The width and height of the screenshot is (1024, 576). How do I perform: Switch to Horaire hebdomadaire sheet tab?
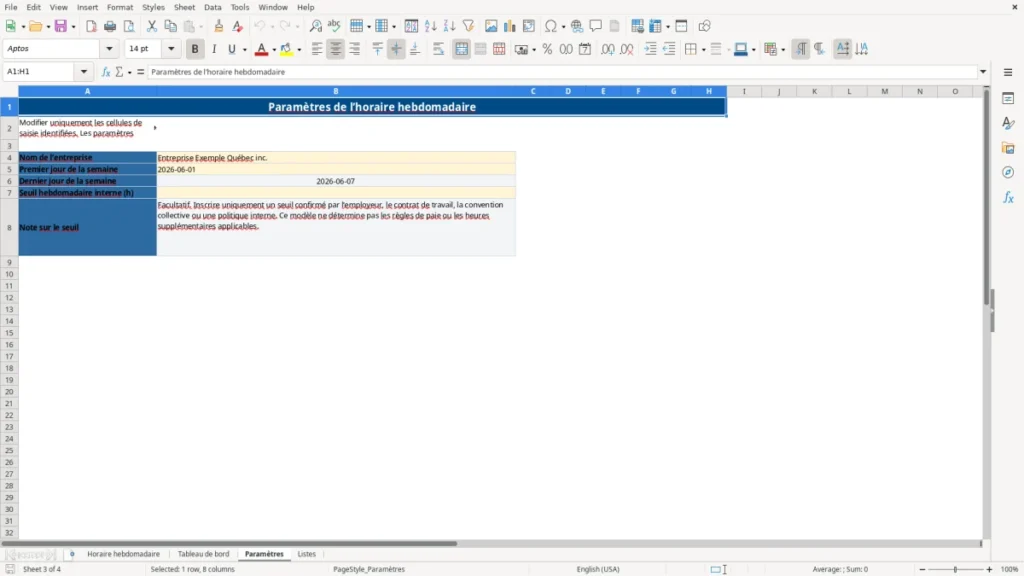pyautogui.click(x=123, y=554)
